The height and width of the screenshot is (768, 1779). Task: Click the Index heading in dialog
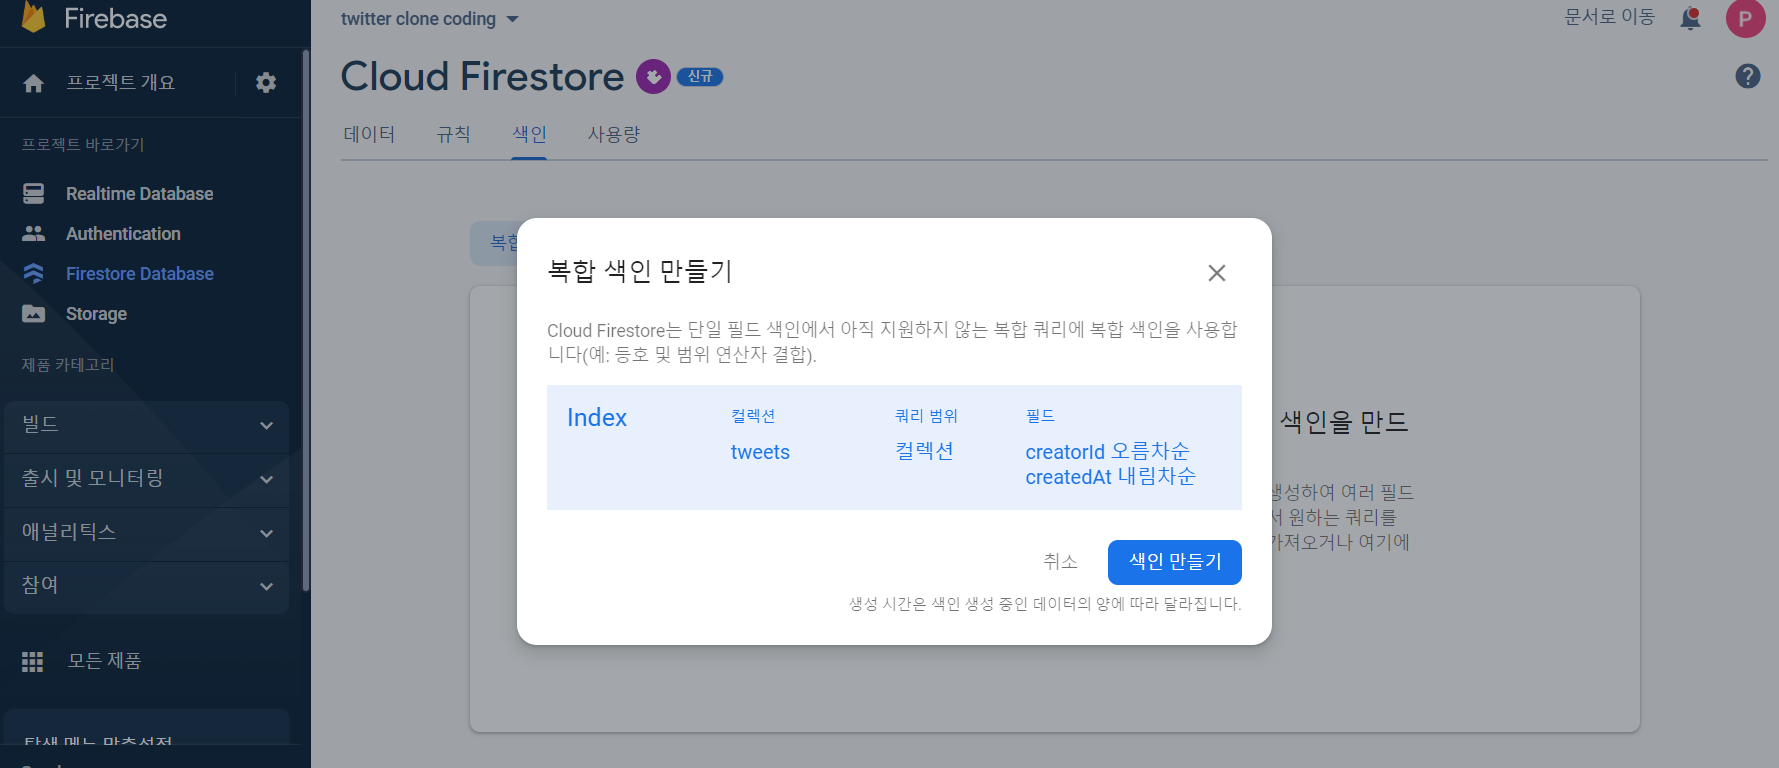pyautogui.click(x=597, y=418)
